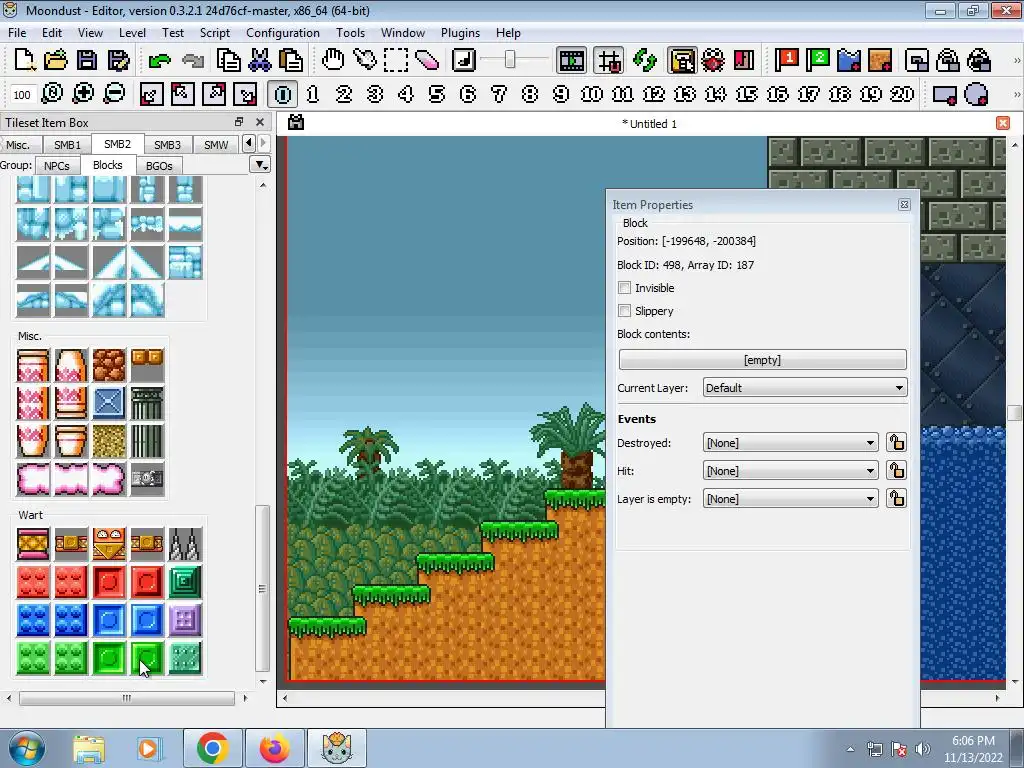
Task: Select the eraser tool
Action: click(426, 60)
